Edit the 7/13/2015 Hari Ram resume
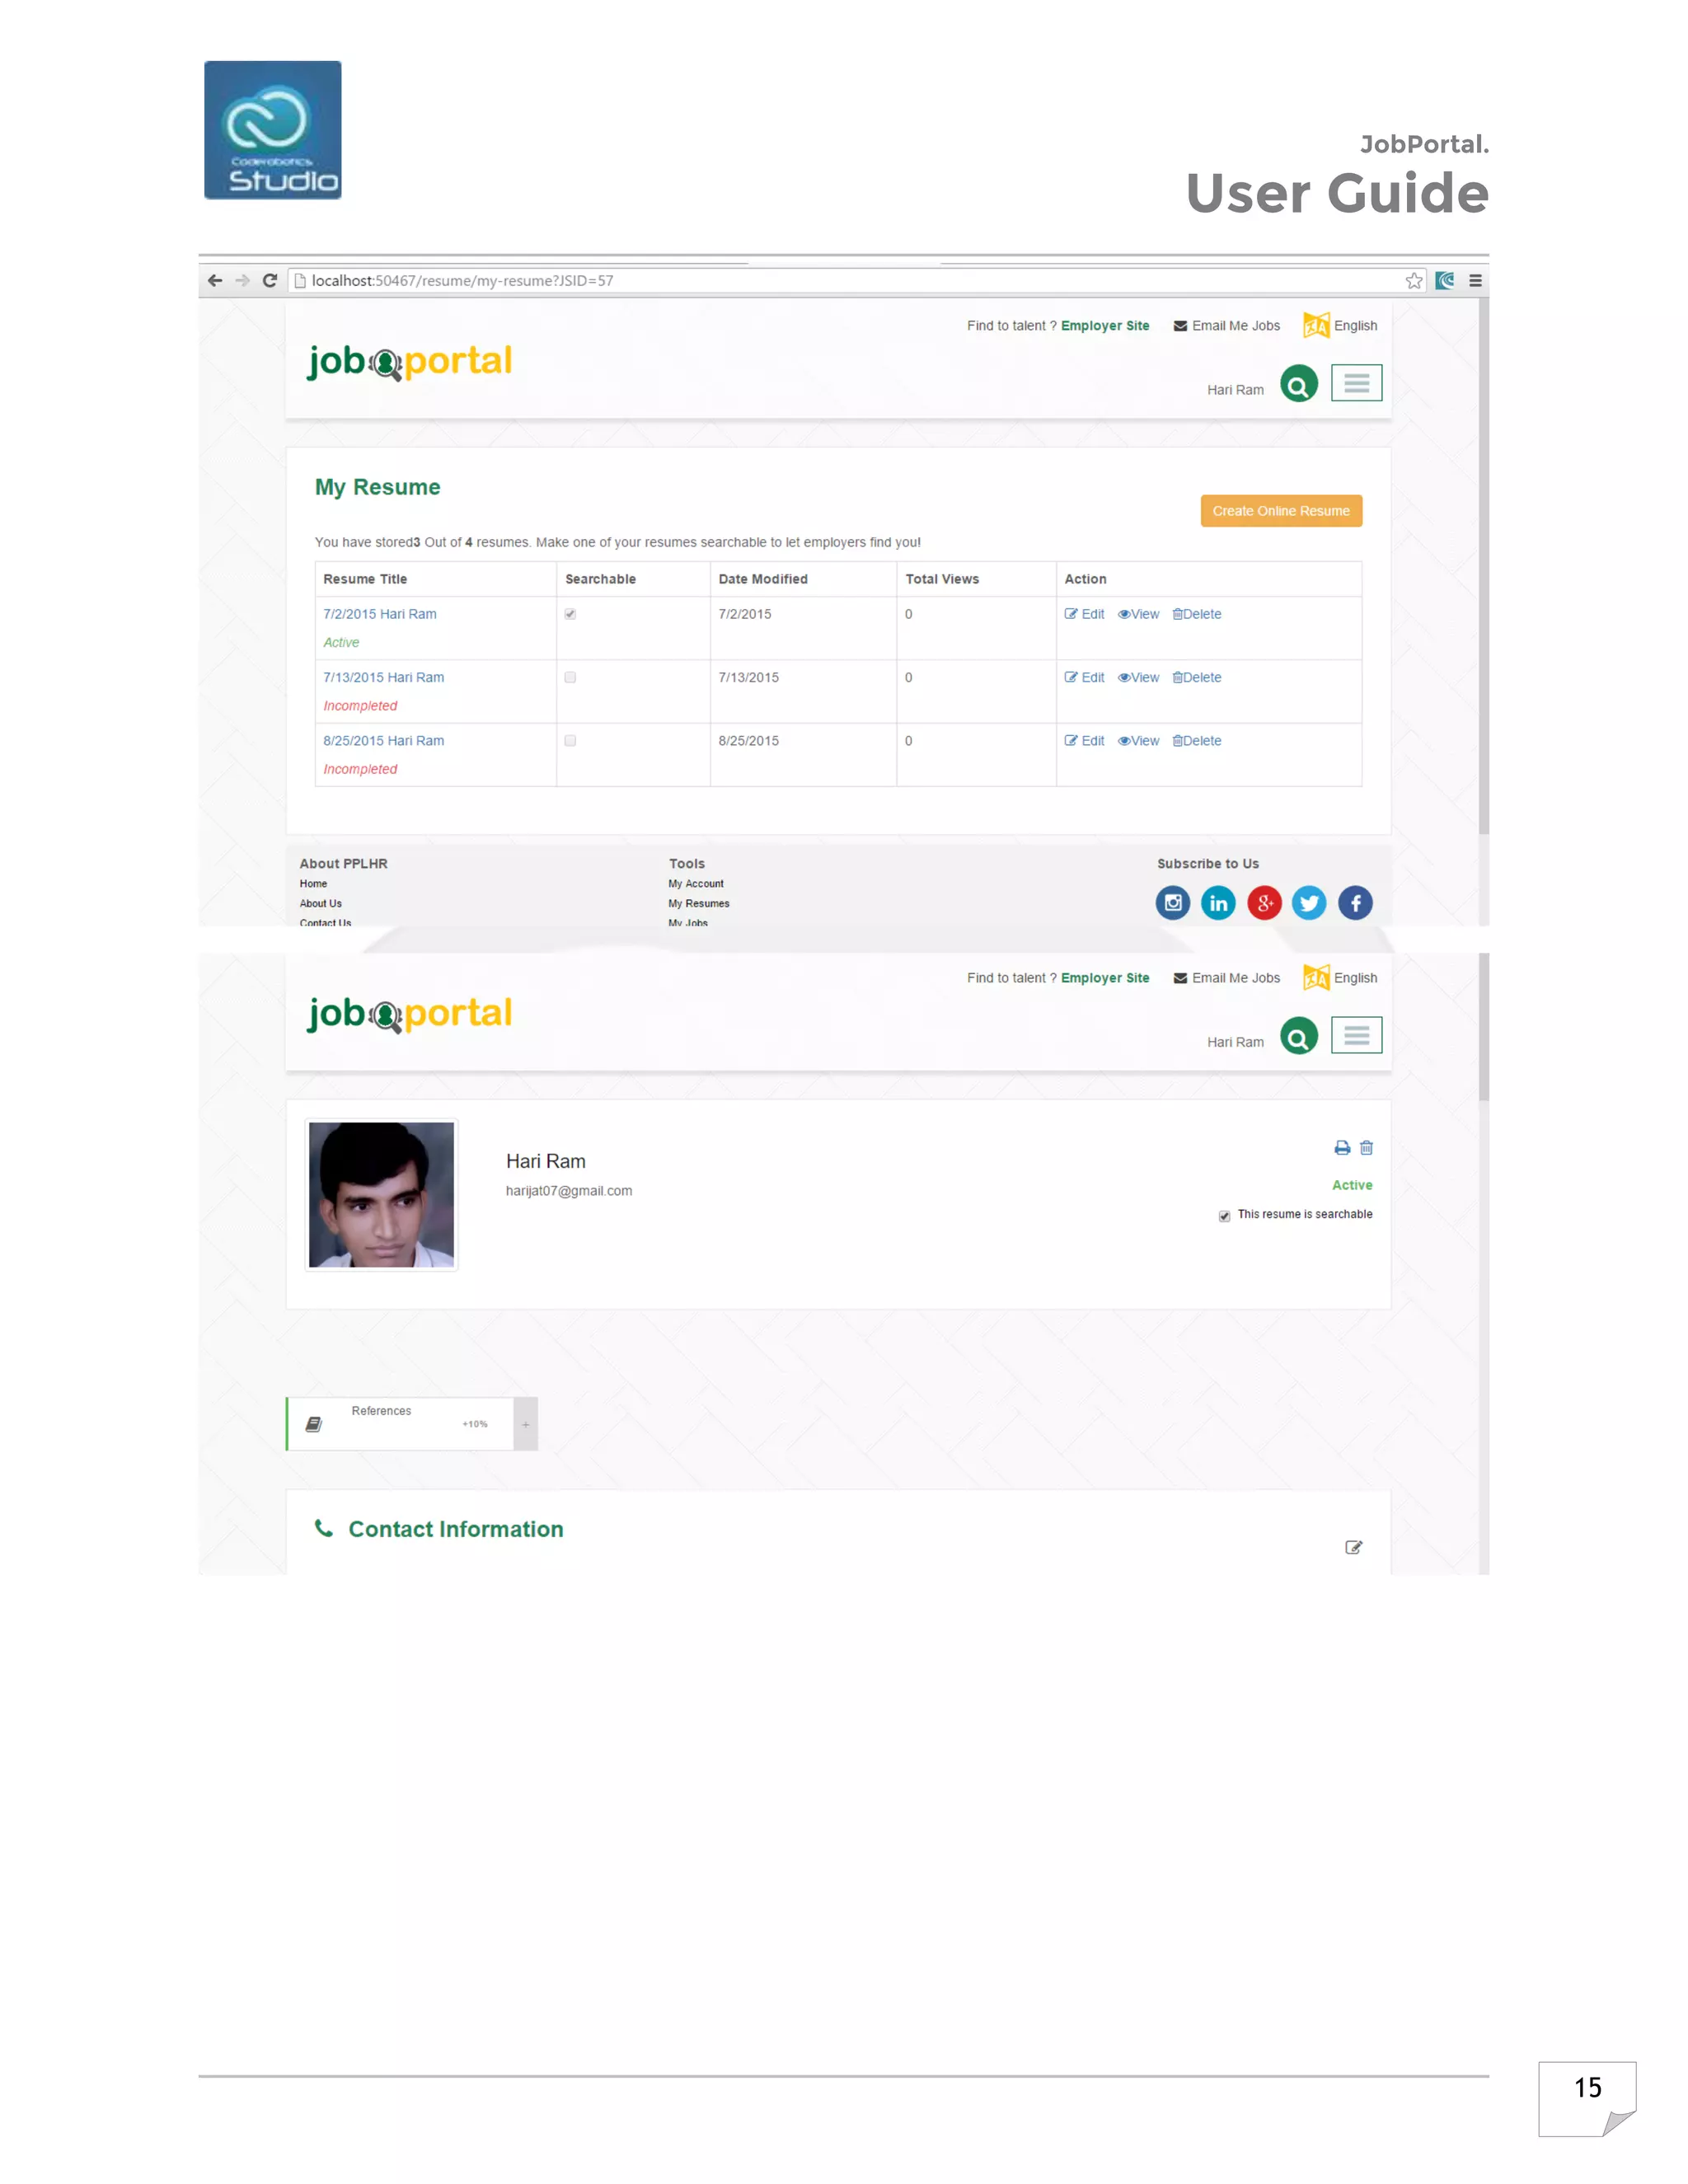Viewport: 1688px width, 2184px height. (1084, 677)
